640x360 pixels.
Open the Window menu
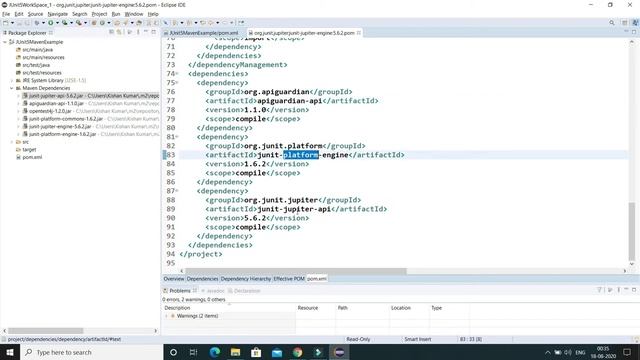tap(133, 14)
